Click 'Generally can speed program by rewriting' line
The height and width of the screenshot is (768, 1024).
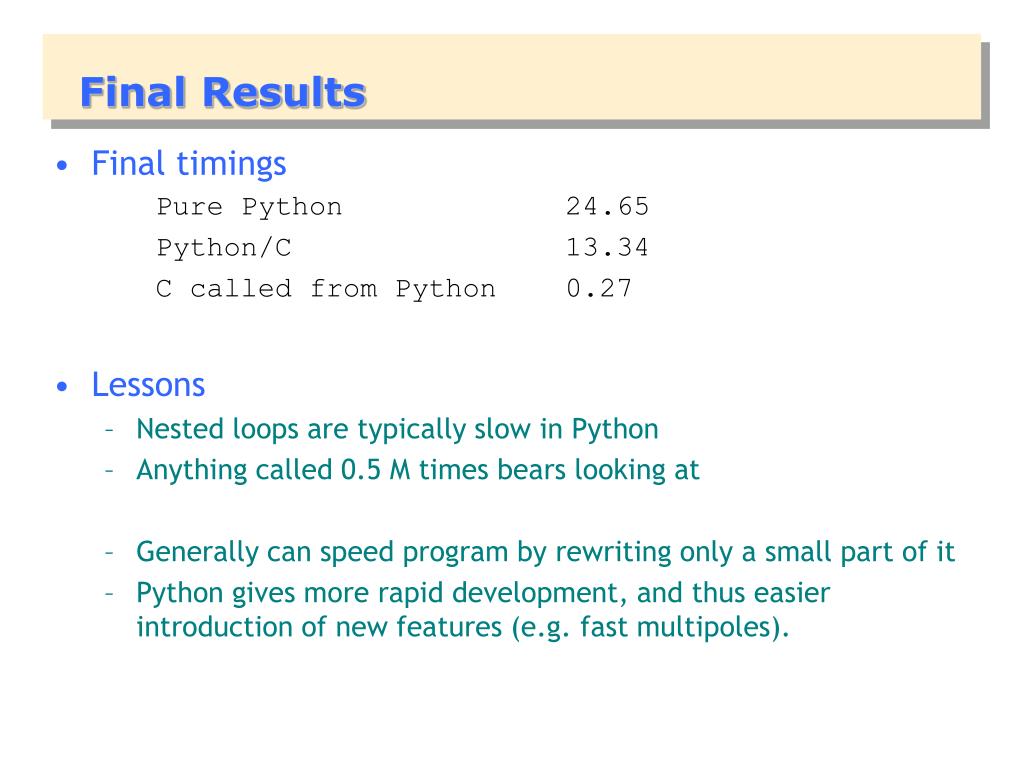pos(545,552)
